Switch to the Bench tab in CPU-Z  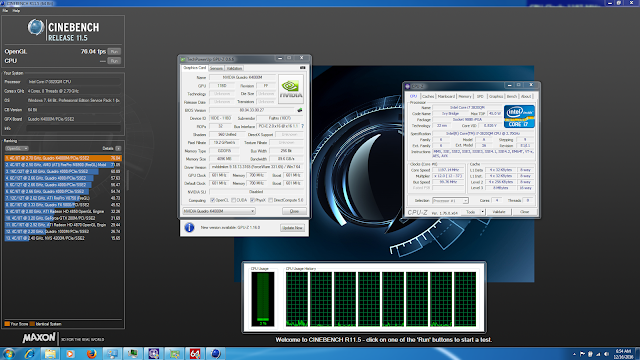[x=512, y=96]
